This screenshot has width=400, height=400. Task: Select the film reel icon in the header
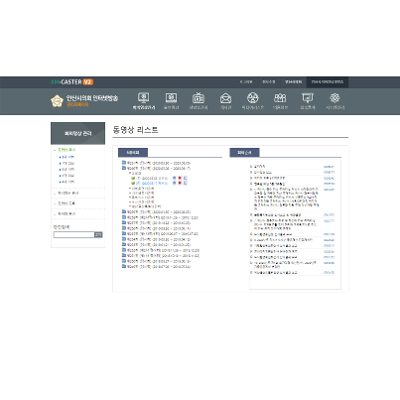coord(253,98)
